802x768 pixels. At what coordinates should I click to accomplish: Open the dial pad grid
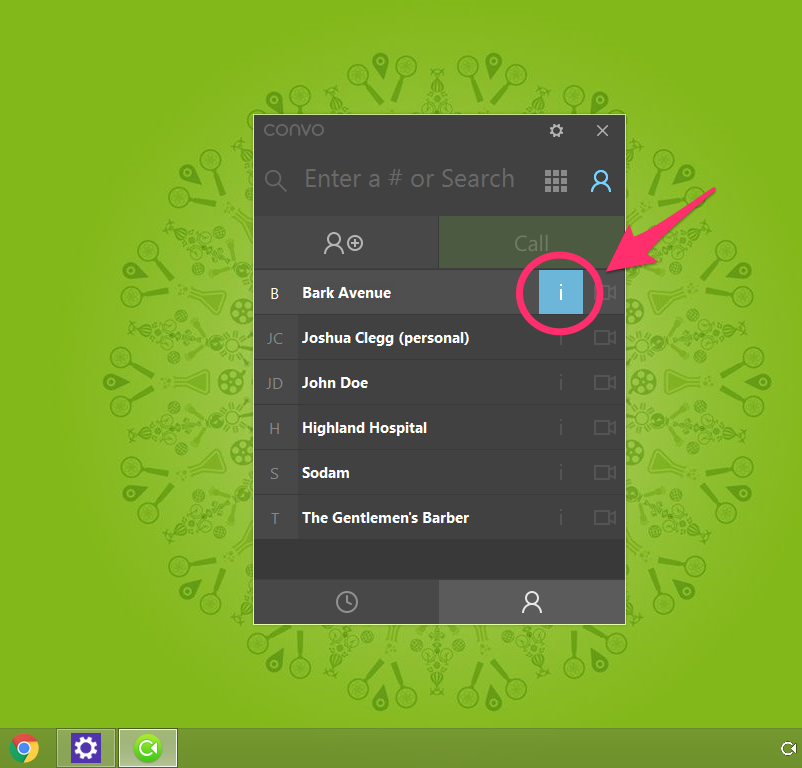click(556, 181)
